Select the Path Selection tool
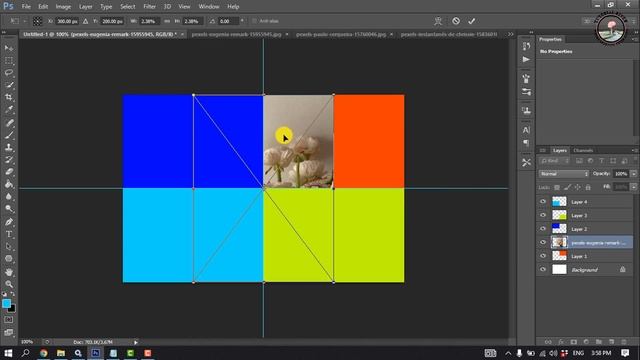The width and height of the screenshot is (640, 360). click(x=9, y=247)
